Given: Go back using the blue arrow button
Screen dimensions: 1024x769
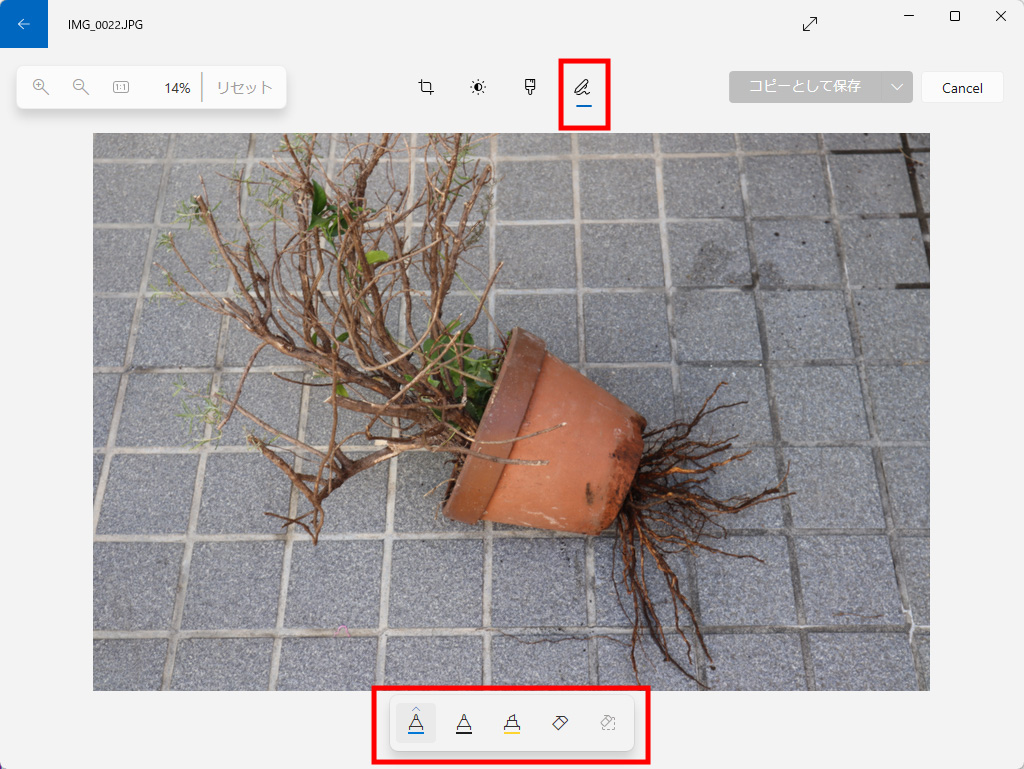Looking at the screenshot, I should click(x=24, y=24).
